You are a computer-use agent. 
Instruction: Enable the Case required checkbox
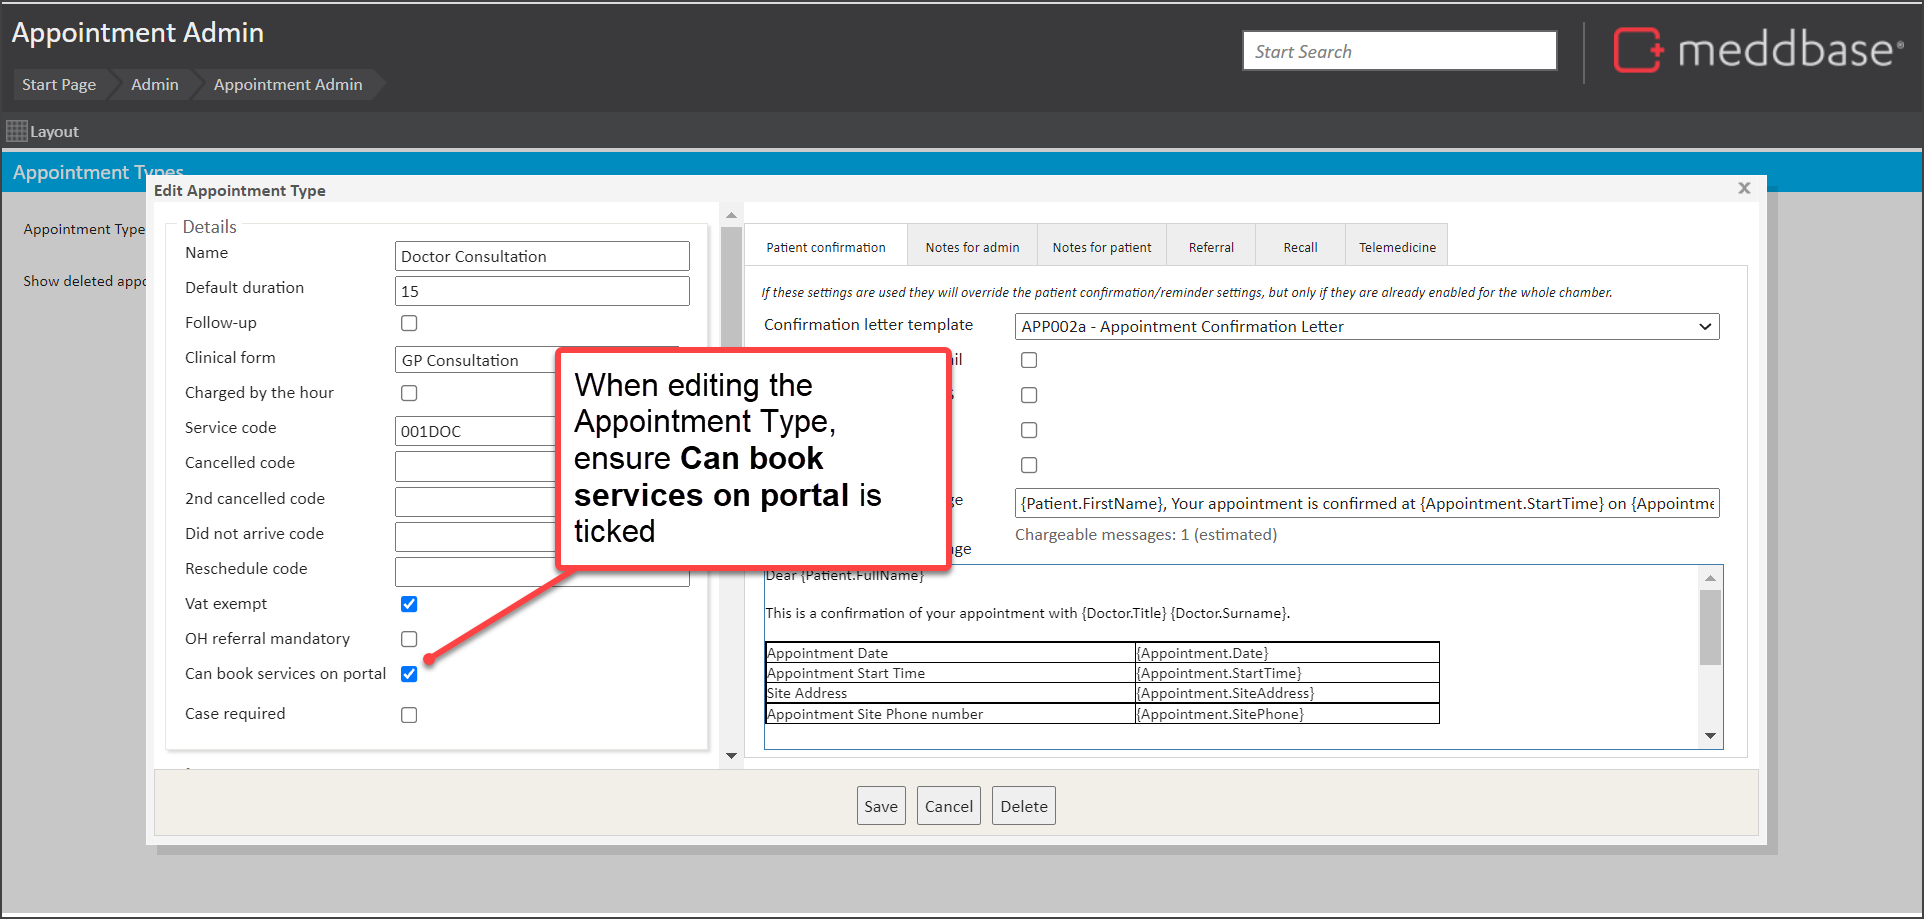[x=409, y=715]
